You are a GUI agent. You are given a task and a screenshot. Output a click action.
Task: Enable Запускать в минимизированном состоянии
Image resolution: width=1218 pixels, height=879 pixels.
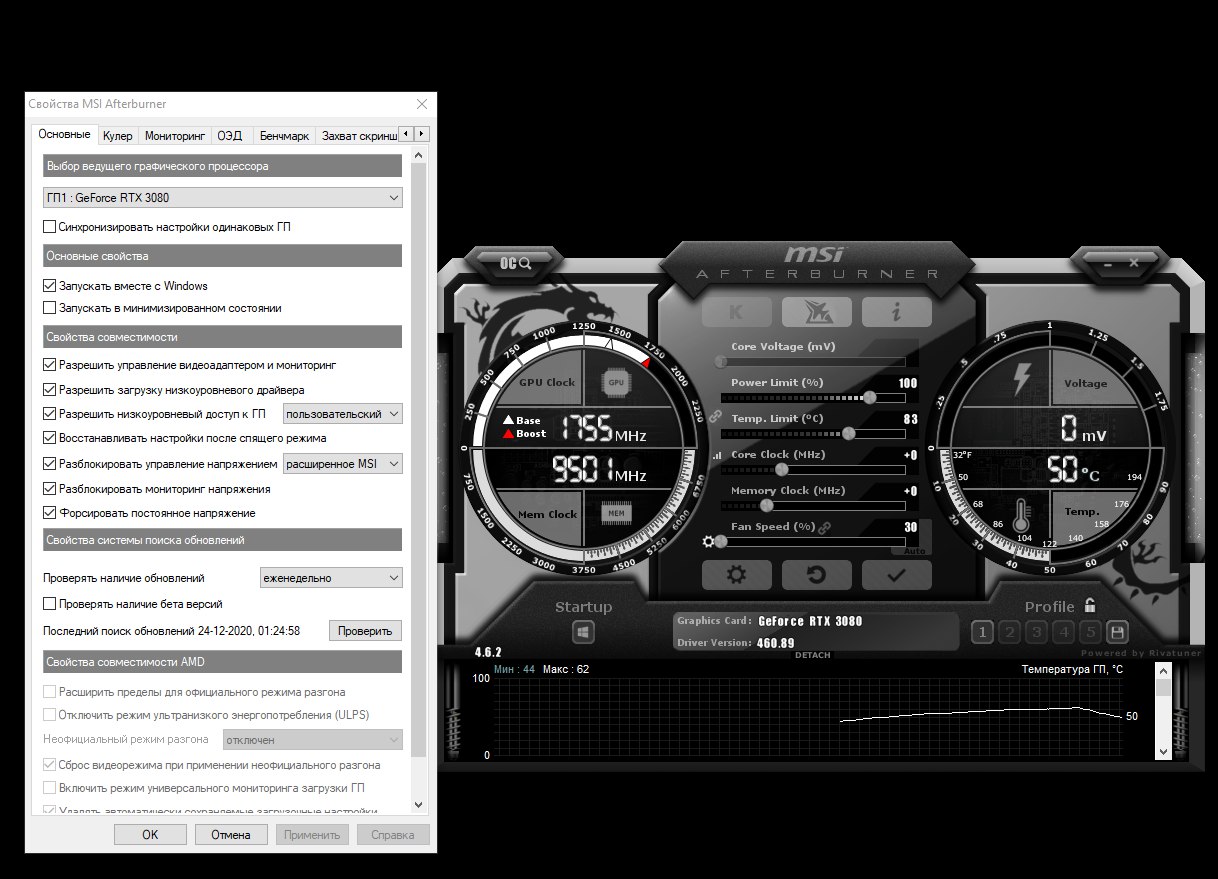[50, 308]
